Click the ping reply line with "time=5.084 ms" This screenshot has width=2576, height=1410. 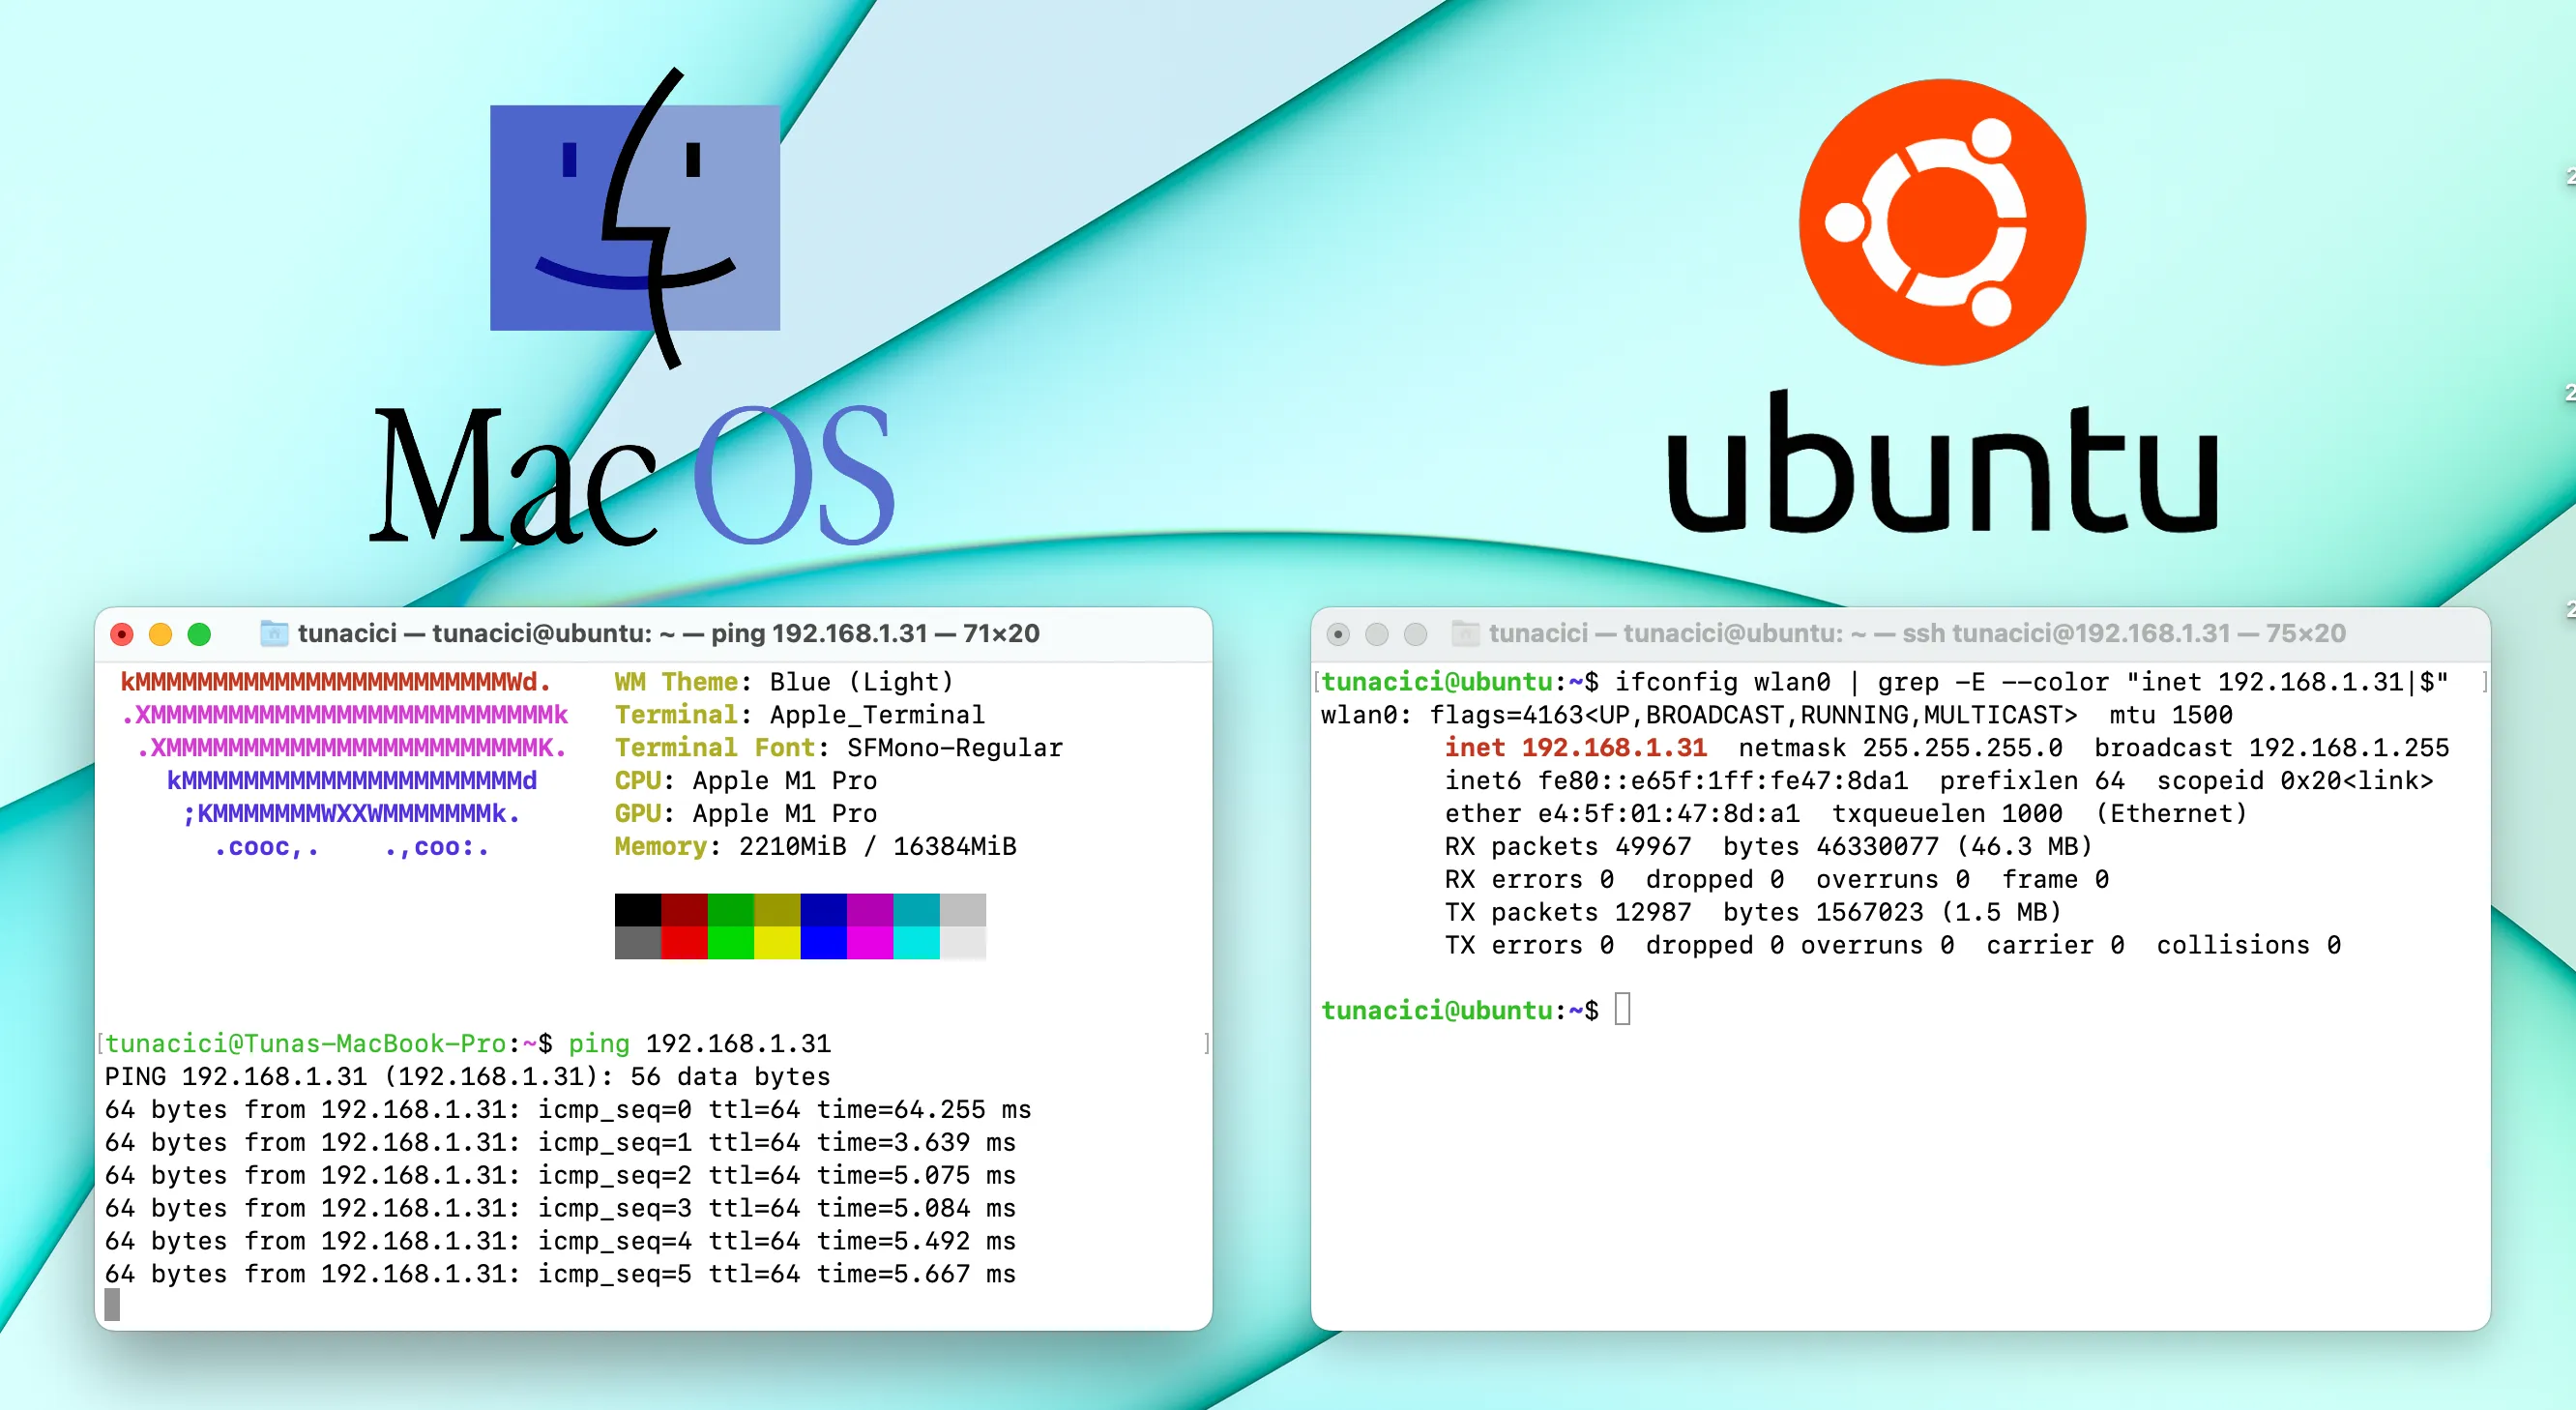click(x=560, y=1209)
